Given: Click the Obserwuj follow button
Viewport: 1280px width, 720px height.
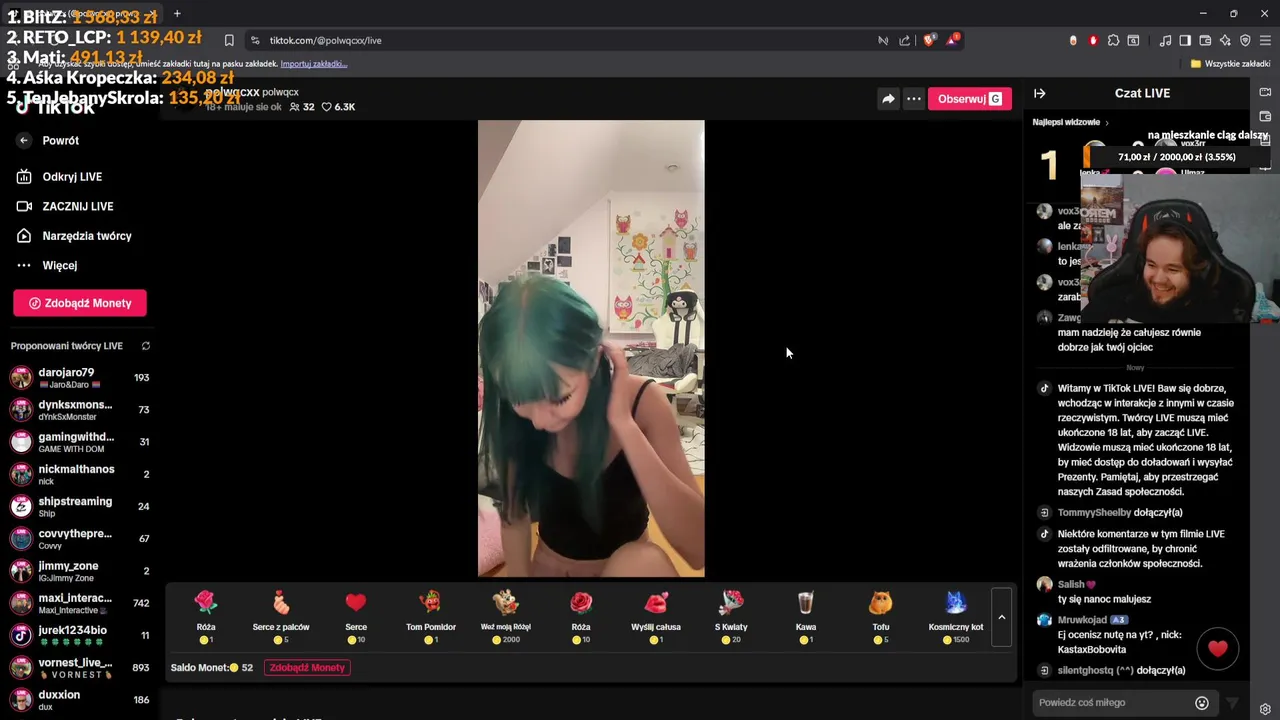Looking at the screenshot, I should (969, 99).
